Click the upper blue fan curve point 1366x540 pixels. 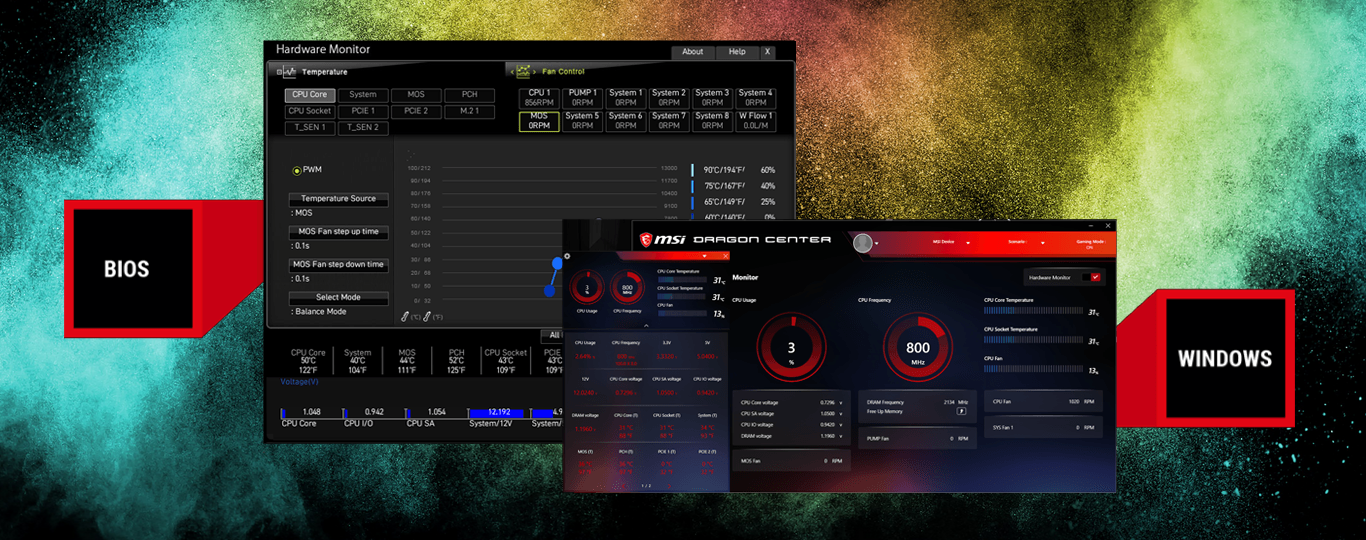557,263
